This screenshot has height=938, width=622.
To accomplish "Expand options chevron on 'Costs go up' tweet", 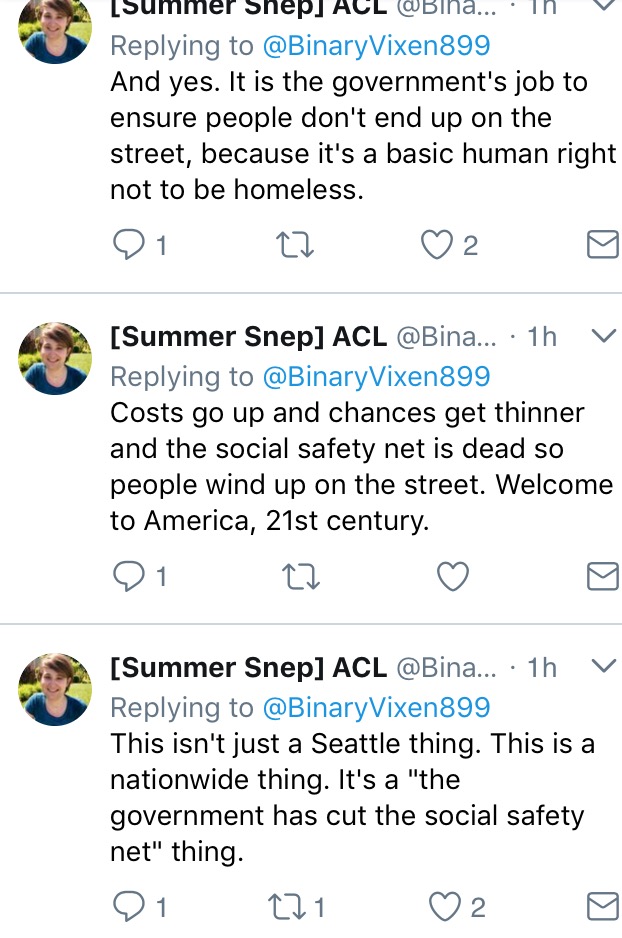I will (603, 336).
